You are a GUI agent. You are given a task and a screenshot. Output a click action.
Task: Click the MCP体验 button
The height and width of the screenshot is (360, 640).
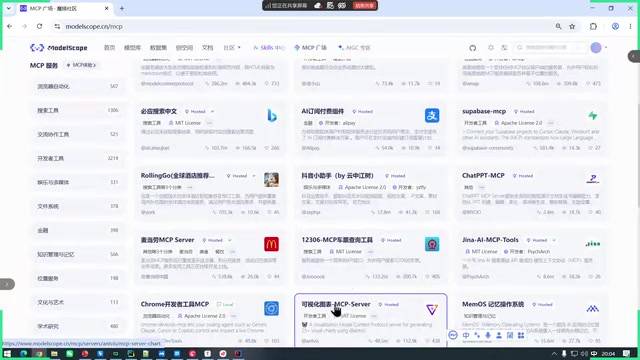81,65
